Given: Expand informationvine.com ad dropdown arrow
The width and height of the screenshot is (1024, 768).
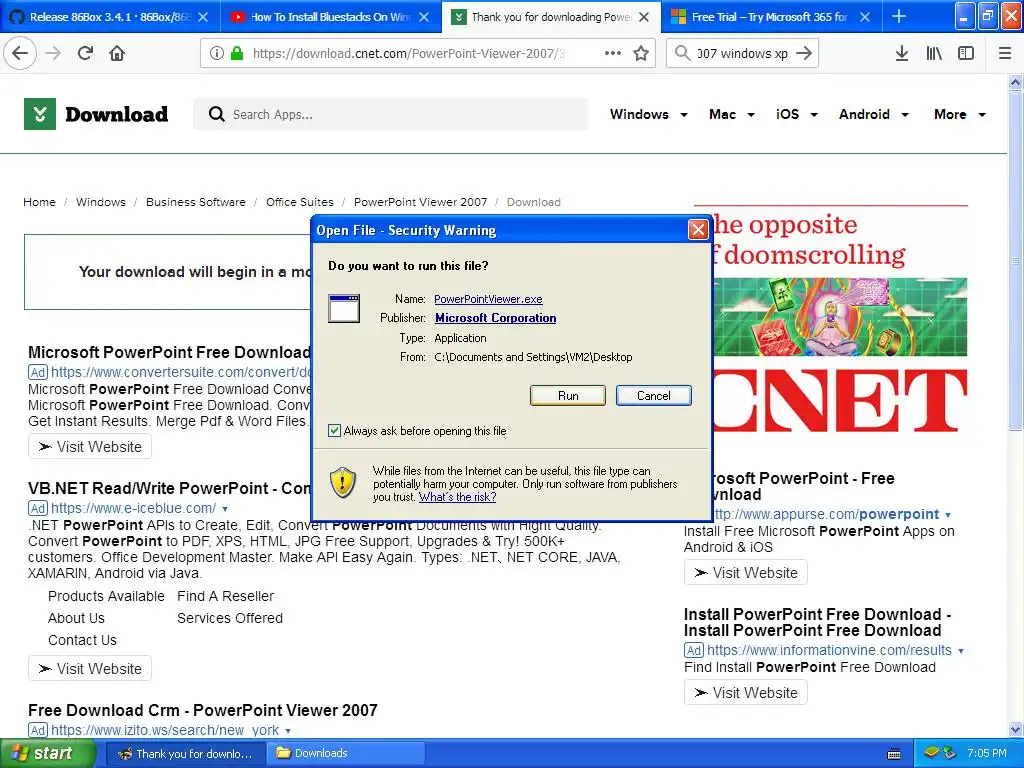Looking at the screenshot, I should pyautogui.click(x=961, y=651).
